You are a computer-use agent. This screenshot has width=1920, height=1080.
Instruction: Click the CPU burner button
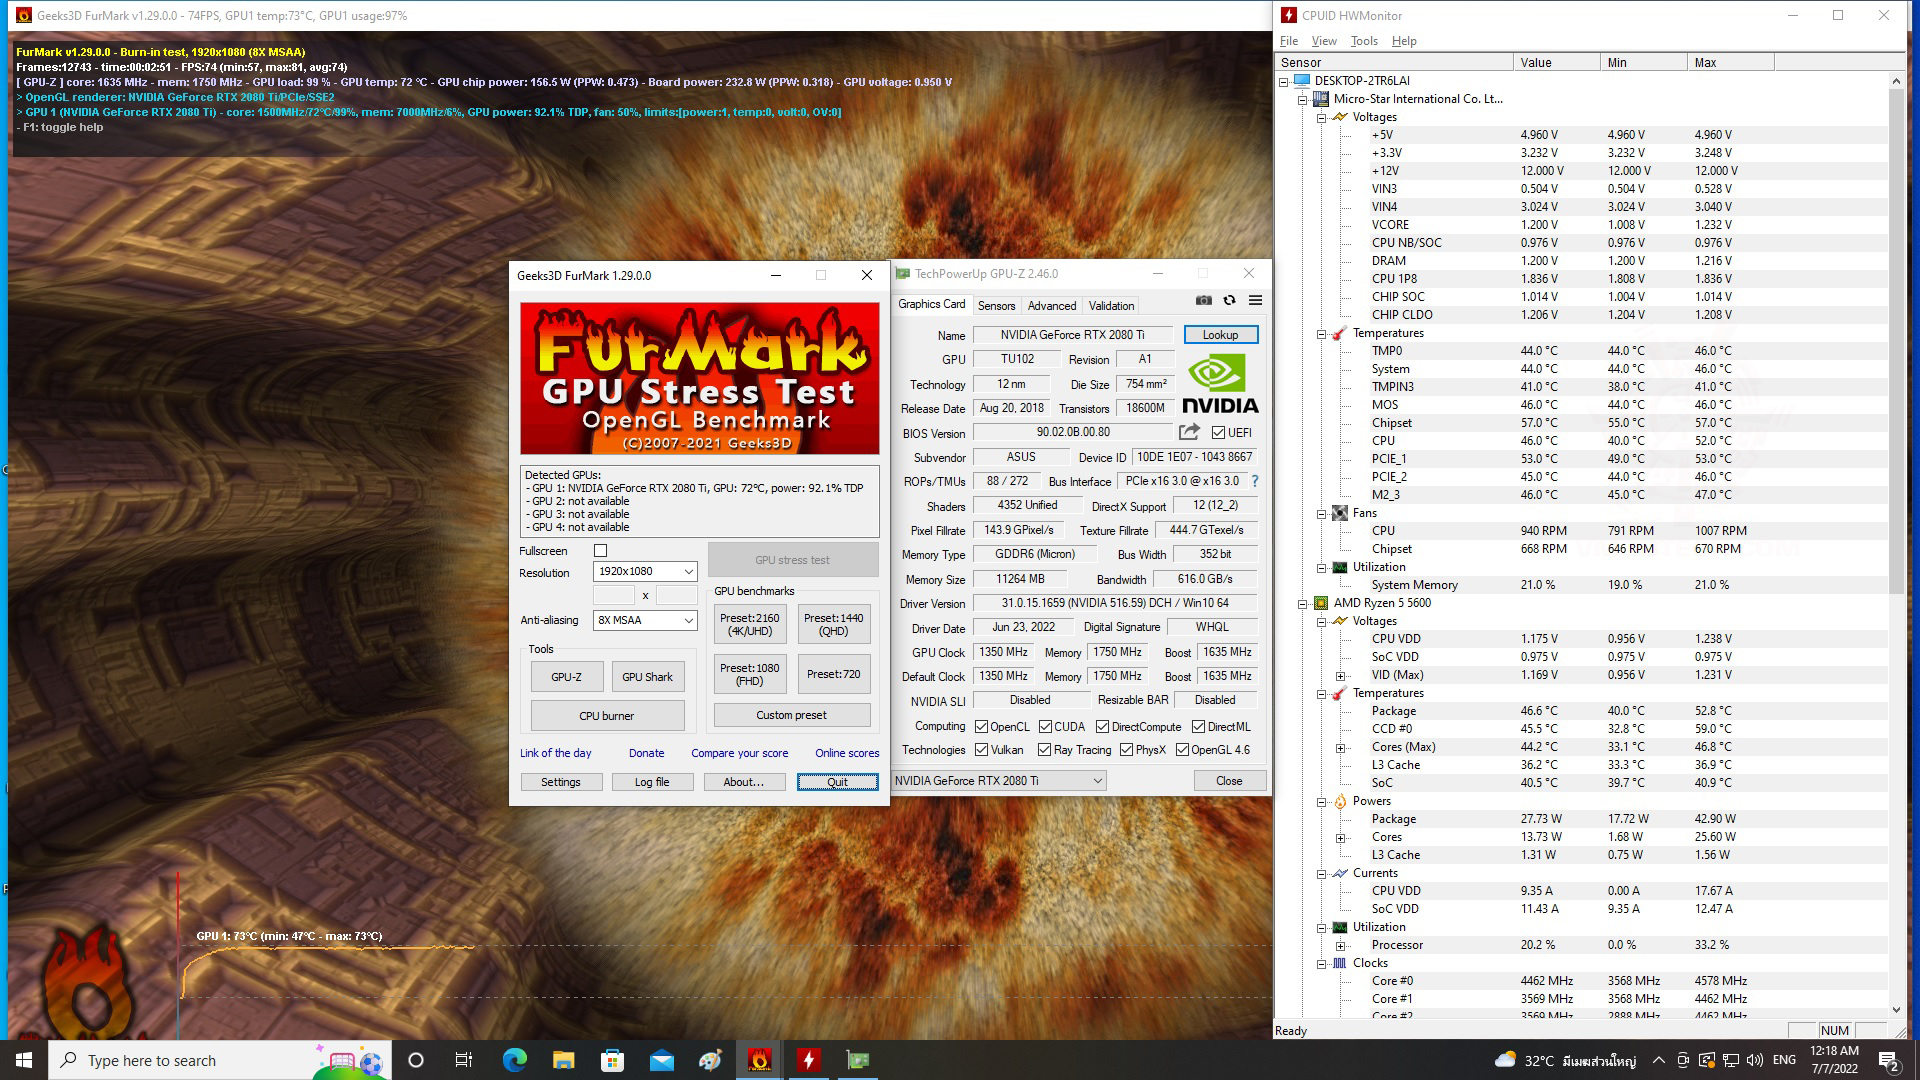pos(606,716)
